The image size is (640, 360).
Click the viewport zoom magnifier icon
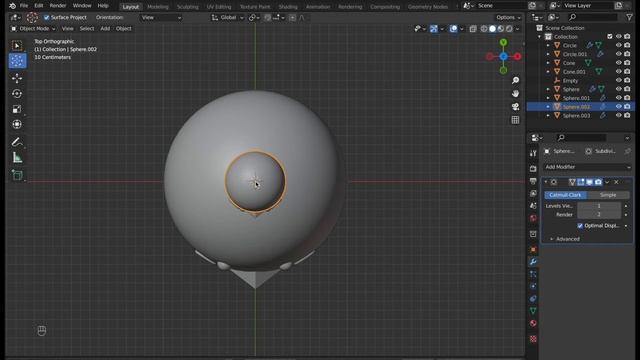coord(516,80)
